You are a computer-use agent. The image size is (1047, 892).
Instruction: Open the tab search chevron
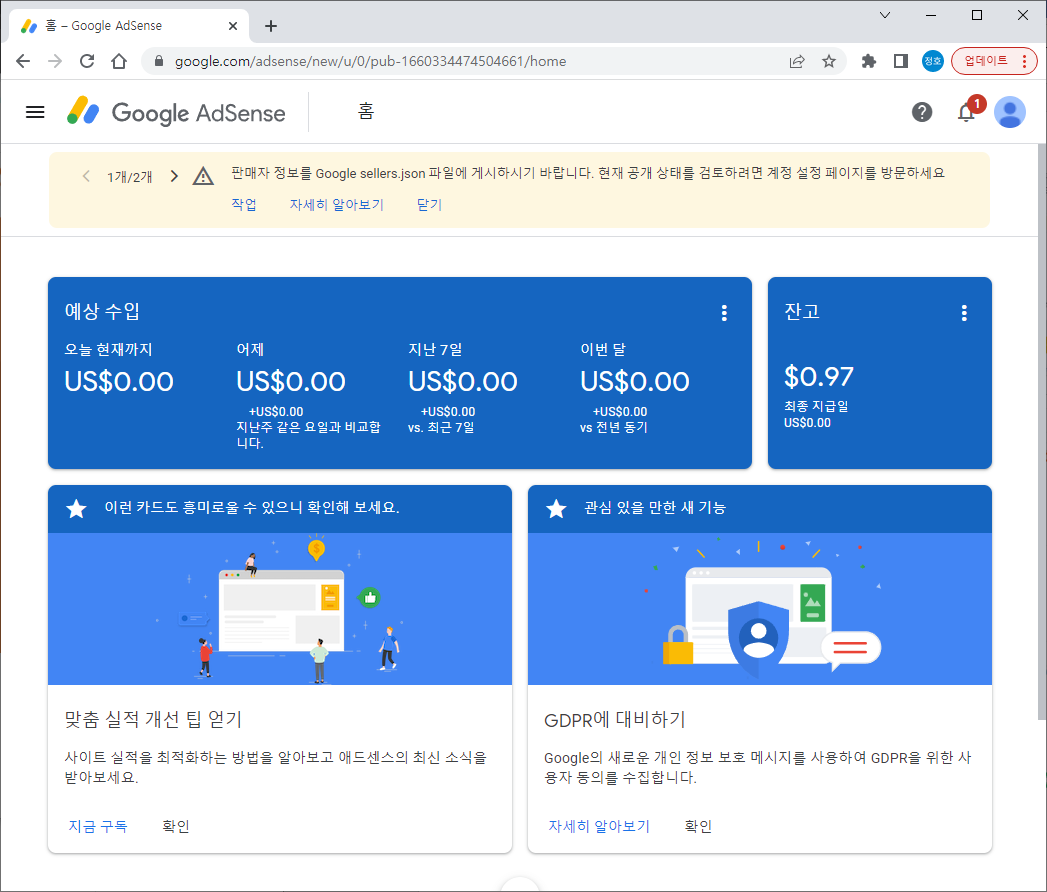click(x=885, y=15)
